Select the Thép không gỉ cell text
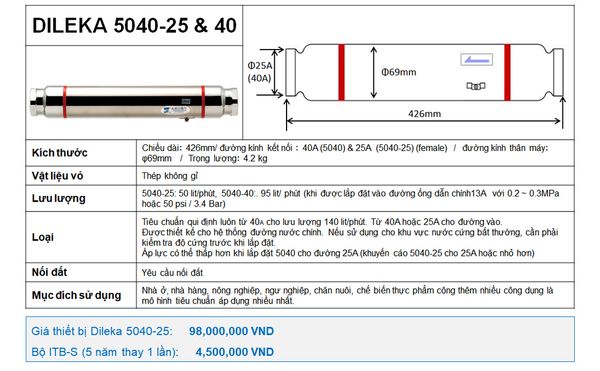Image resolution: width=600 pixels, height=371 pixels. click(x=170, y=176)
